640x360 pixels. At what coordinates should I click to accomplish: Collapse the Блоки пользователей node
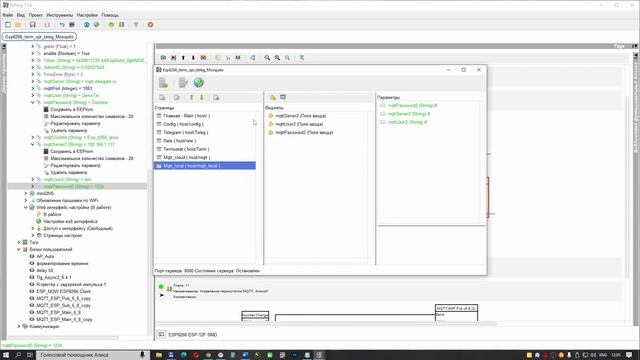click(x=19, y=249)
